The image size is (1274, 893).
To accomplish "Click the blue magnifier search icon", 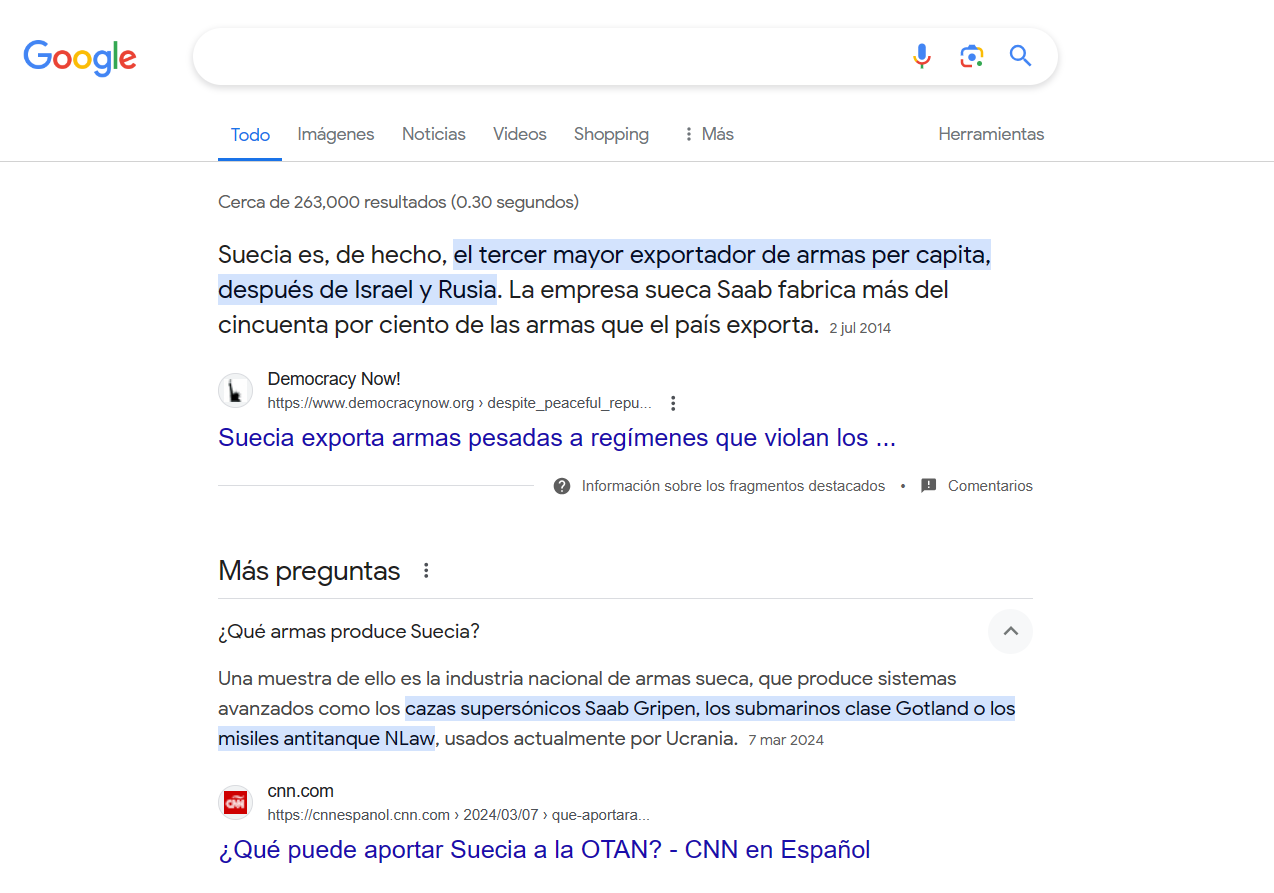I will (1020, 56).
